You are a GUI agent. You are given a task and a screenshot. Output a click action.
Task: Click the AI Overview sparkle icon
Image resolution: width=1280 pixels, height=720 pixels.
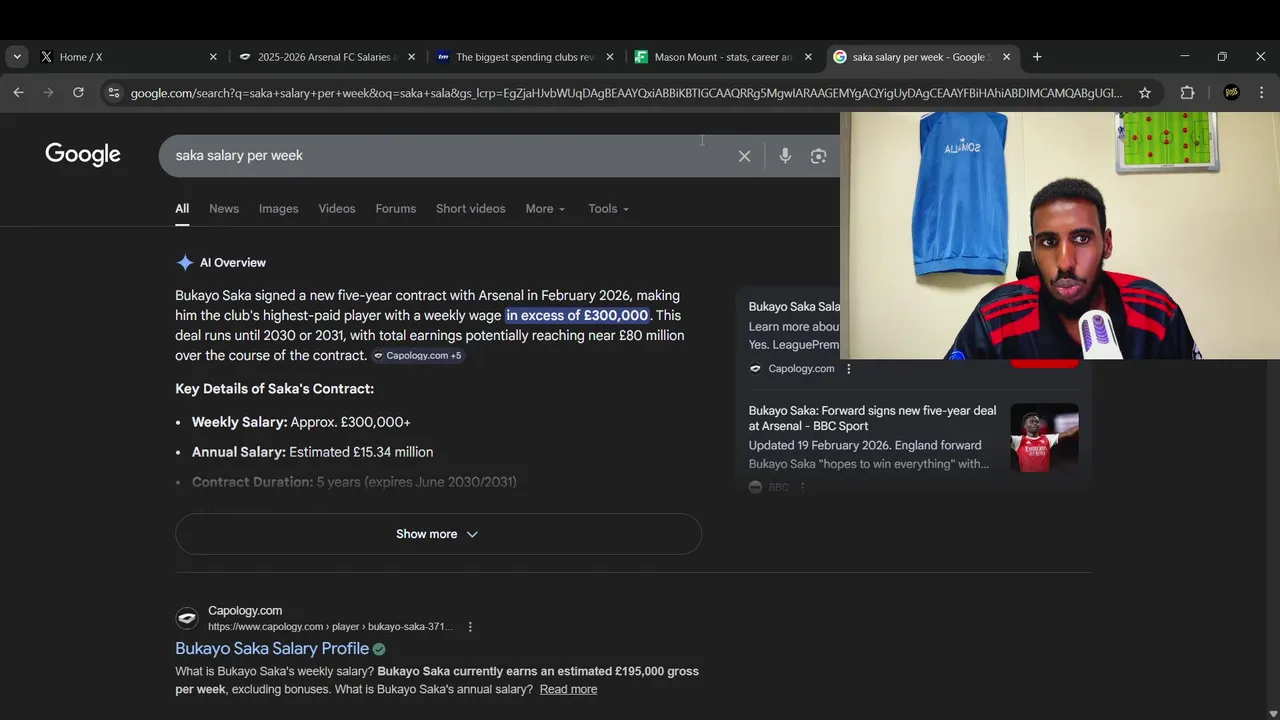click(185, 263)
